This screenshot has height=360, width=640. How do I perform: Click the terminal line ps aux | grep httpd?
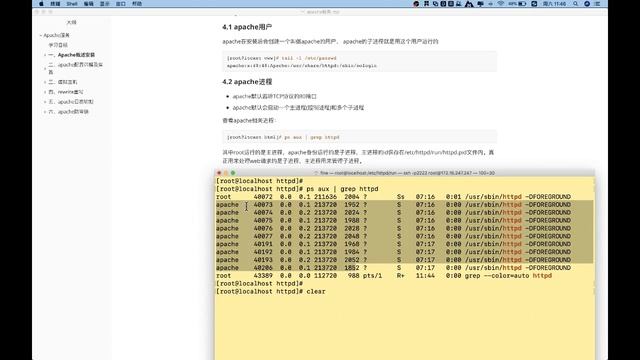tap(297, 189)
